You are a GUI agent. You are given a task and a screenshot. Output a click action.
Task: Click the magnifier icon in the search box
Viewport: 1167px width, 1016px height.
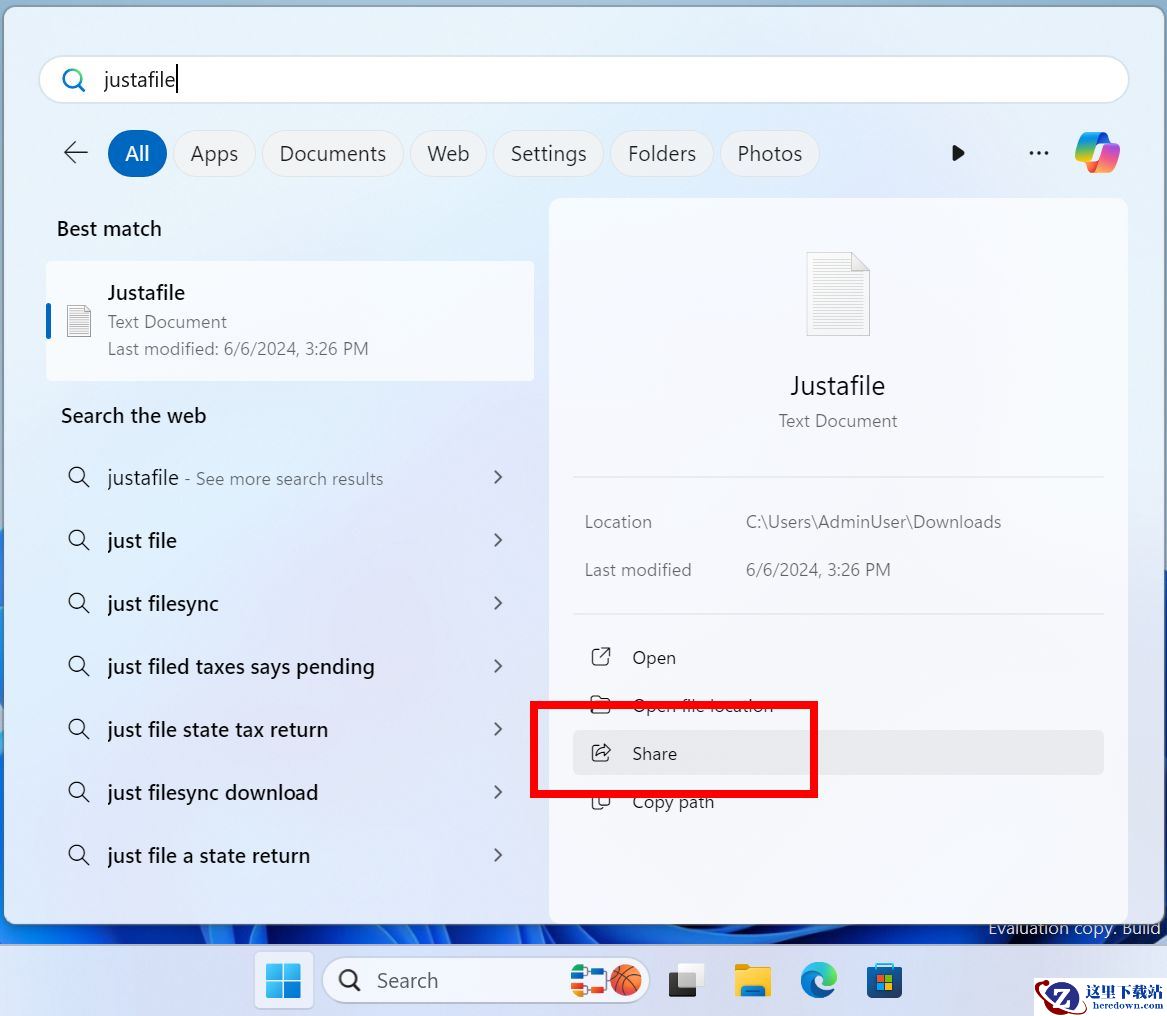(74, 80)
